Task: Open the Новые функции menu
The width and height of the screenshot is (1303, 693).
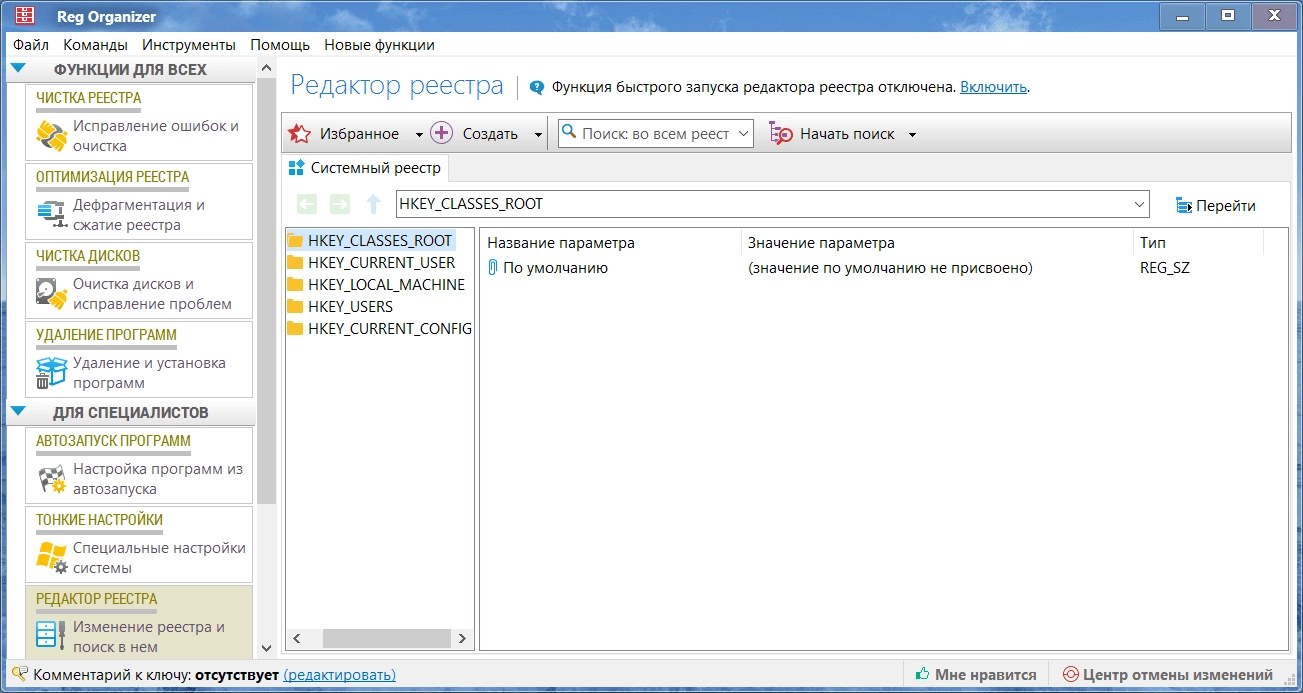Action: [x=379, y=45]
